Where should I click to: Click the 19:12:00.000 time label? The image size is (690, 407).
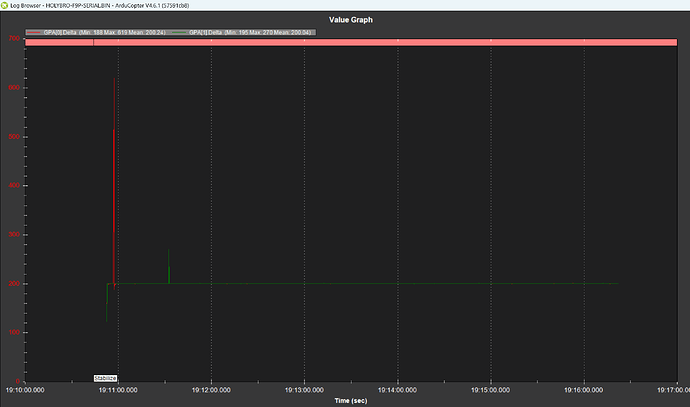(x=211, y=390)
